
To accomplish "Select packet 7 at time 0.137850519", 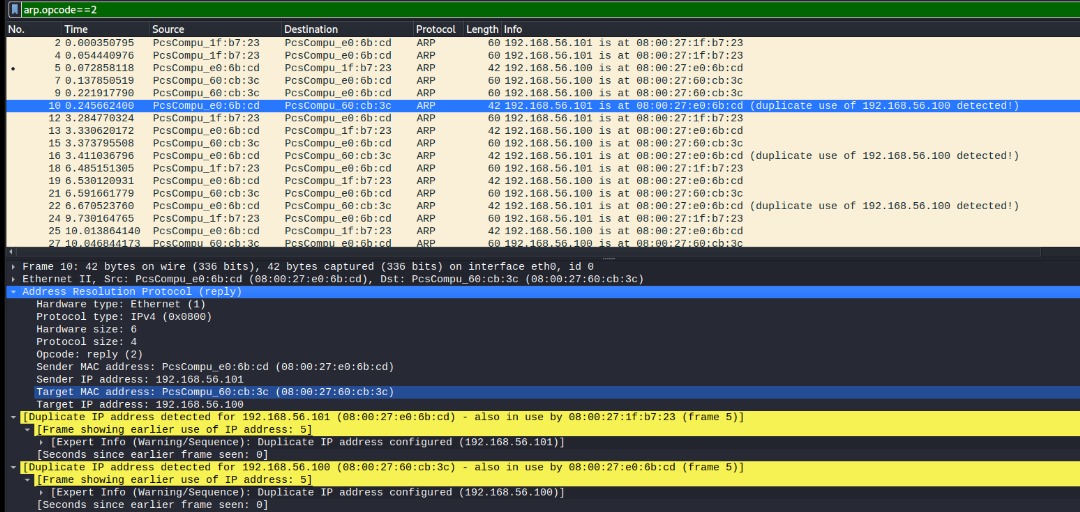I will tap(543, 81).
